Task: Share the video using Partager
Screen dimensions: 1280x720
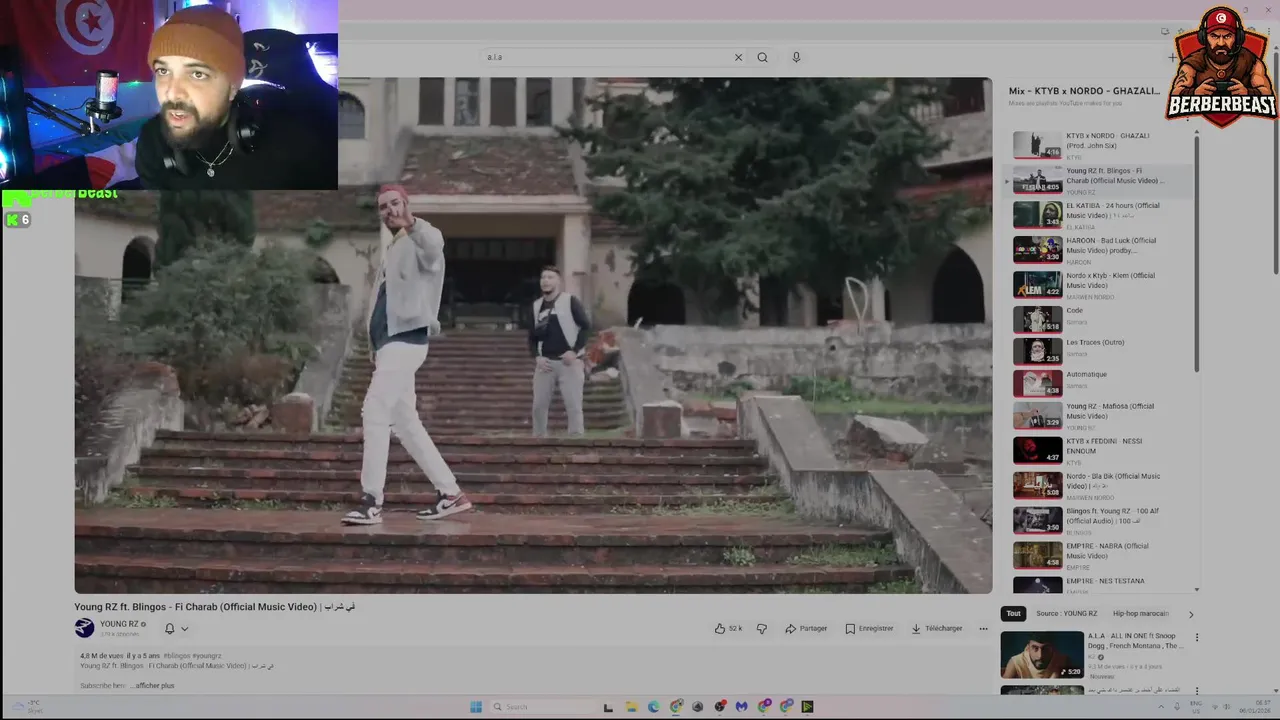Action: point(806,628)
